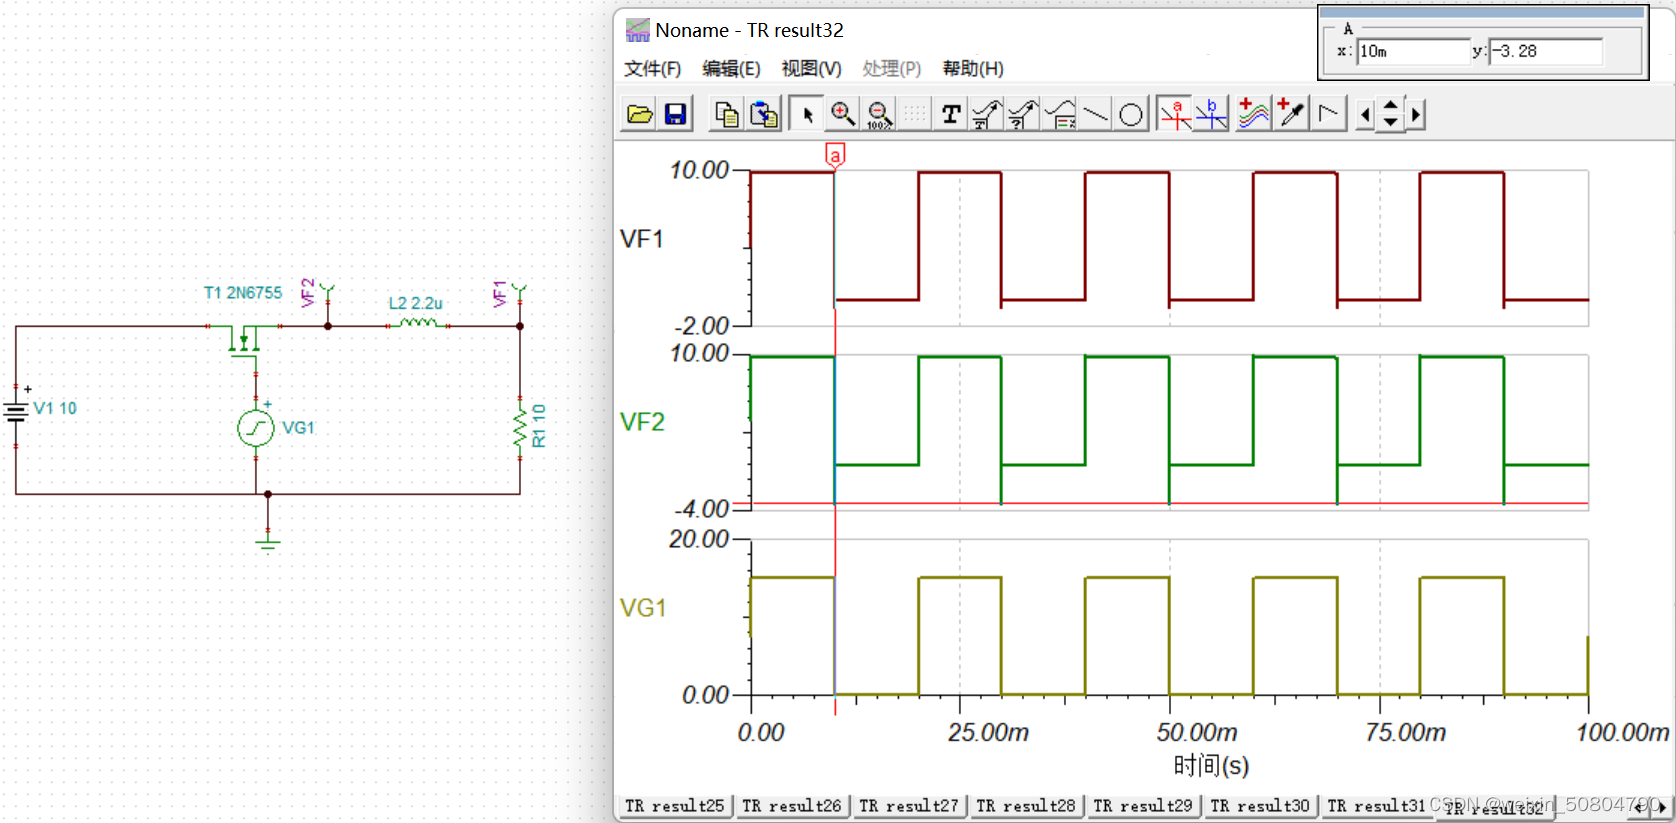Screen dimensions: 1676x823
Task: Select the Text tool T icon
Action: click(951, 114)
